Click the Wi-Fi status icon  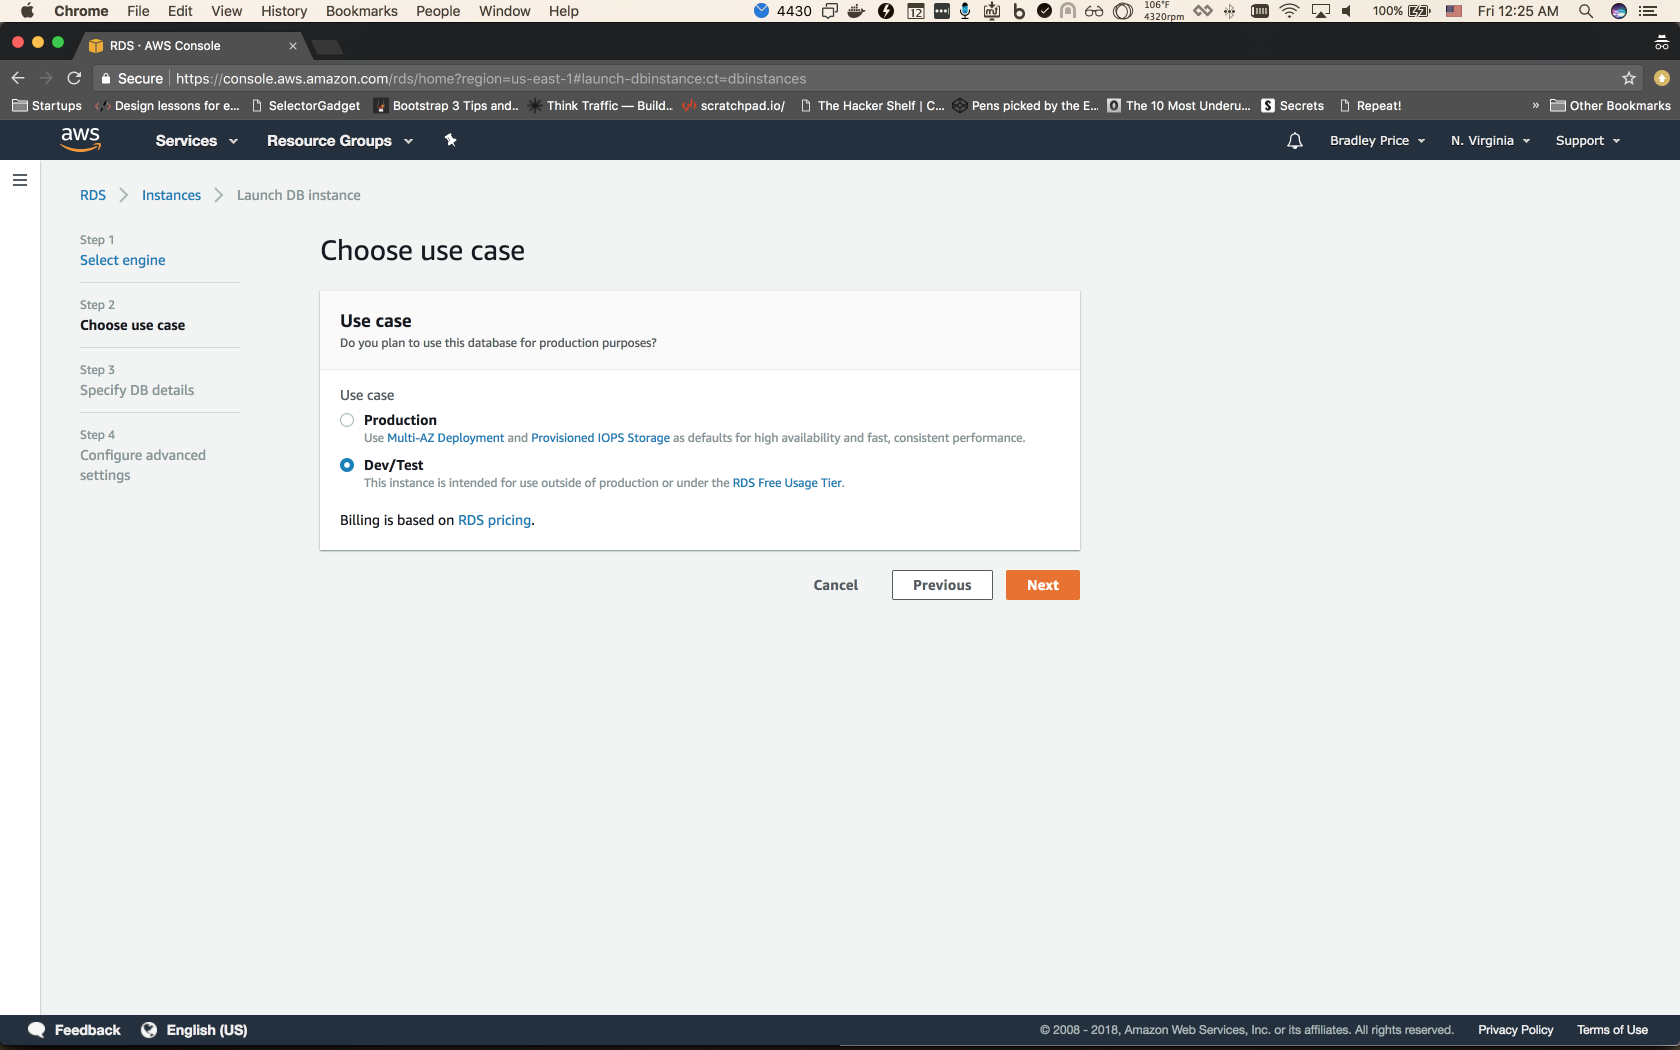(x=1290, y=11)
